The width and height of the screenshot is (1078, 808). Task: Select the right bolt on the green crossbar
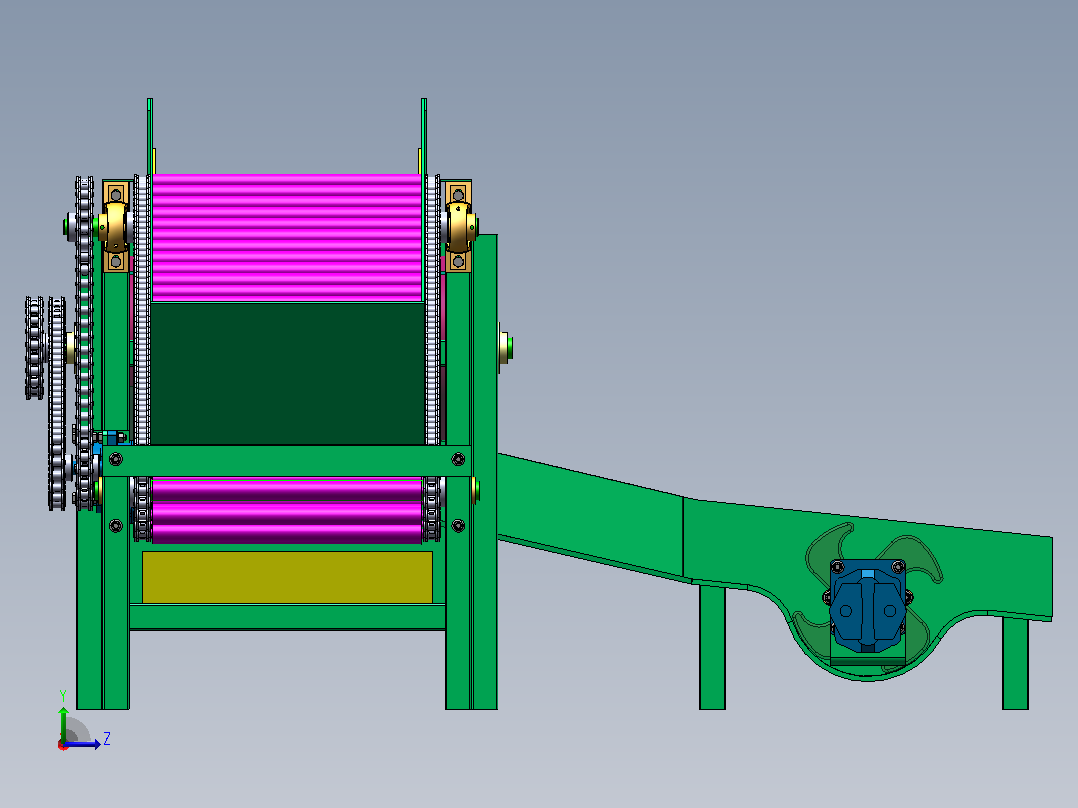tap(458, 459)
